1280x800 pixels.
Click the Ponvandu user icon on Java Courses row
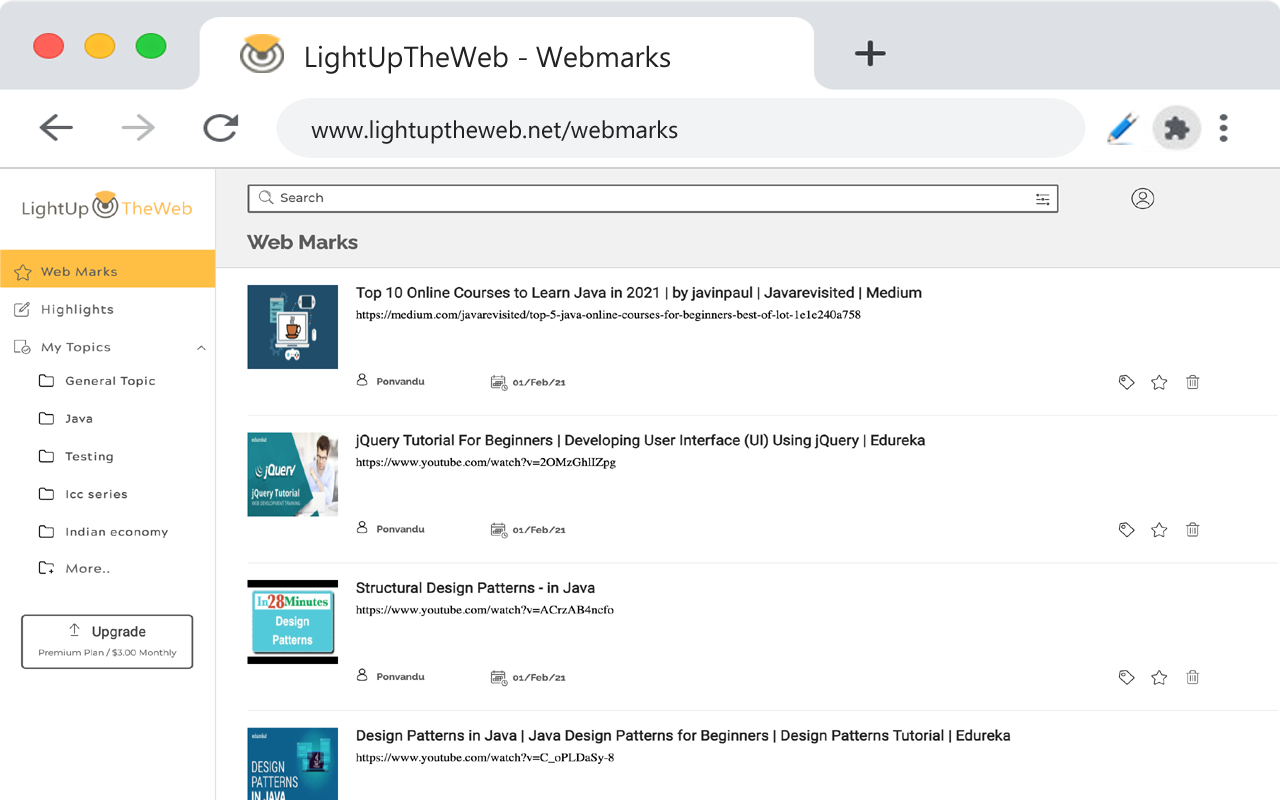(x=362, y=381)
